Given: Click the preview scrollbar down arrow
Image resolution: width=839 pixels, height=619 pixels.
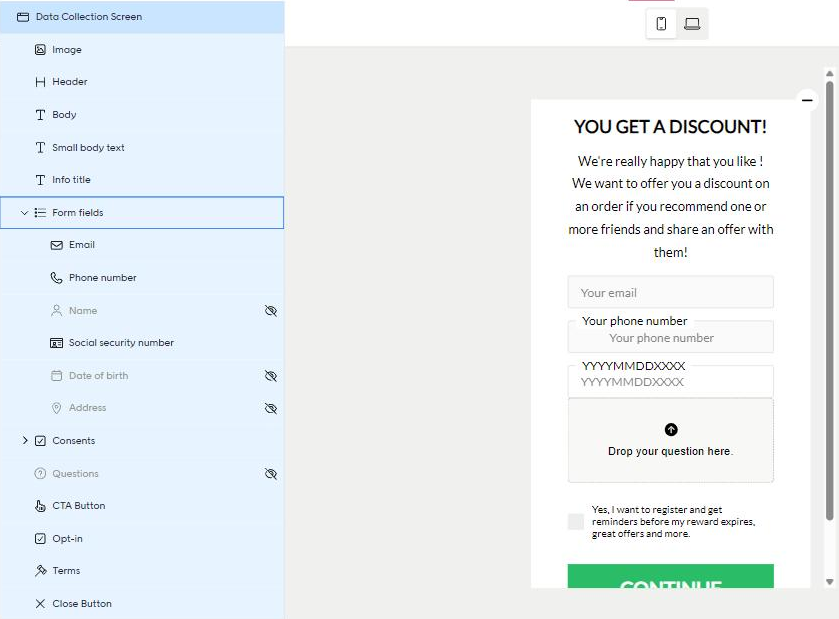Looking at the screenshot, I should tap(829, 582).
